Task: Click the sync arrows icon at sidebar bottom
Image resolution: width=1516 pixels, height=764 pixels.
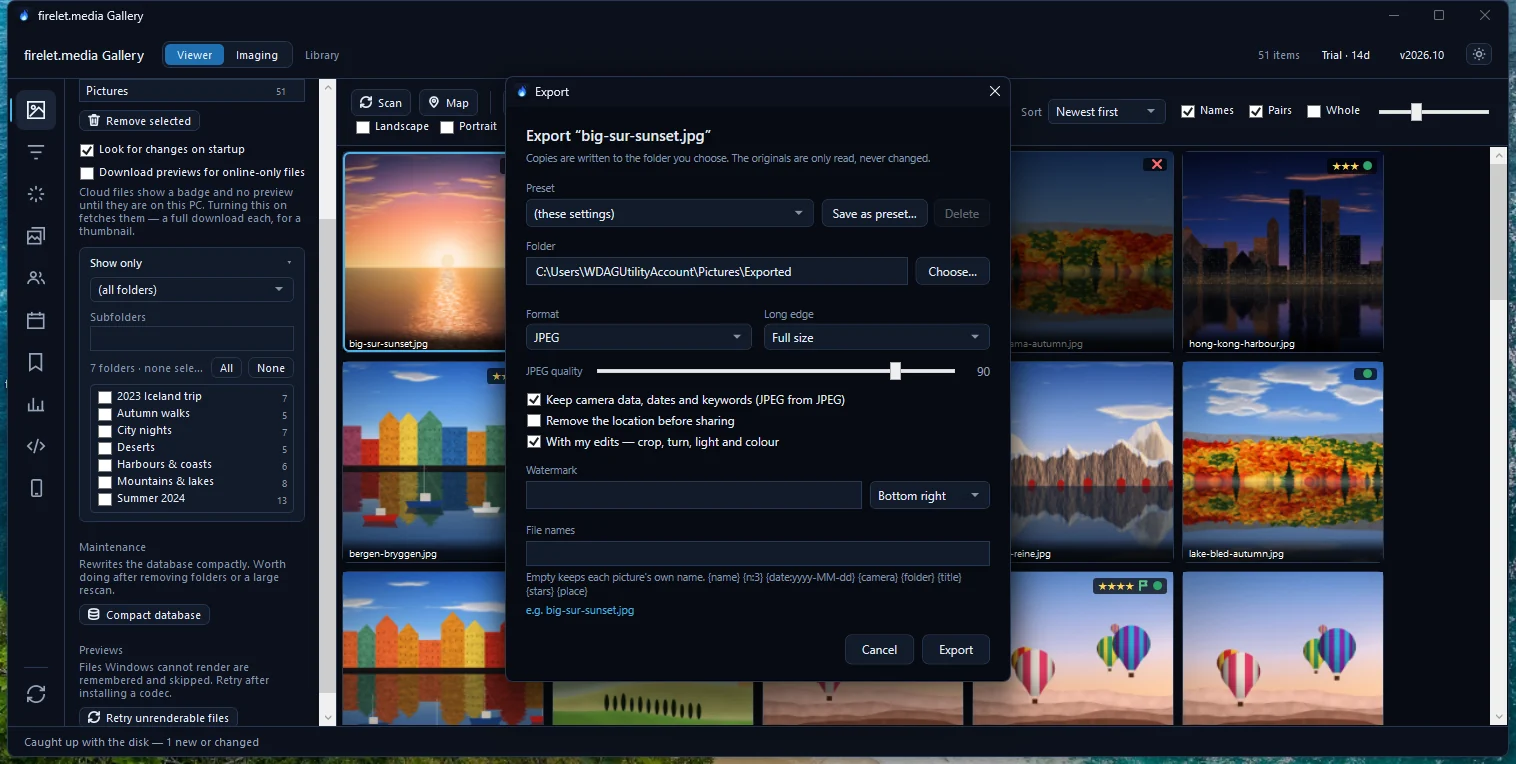Action: [36, 693]
